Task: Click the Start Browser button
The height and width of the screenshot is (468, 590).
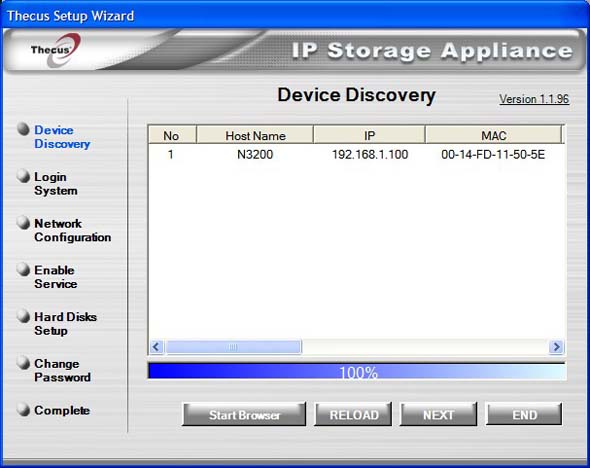Action: pos(244,415)
